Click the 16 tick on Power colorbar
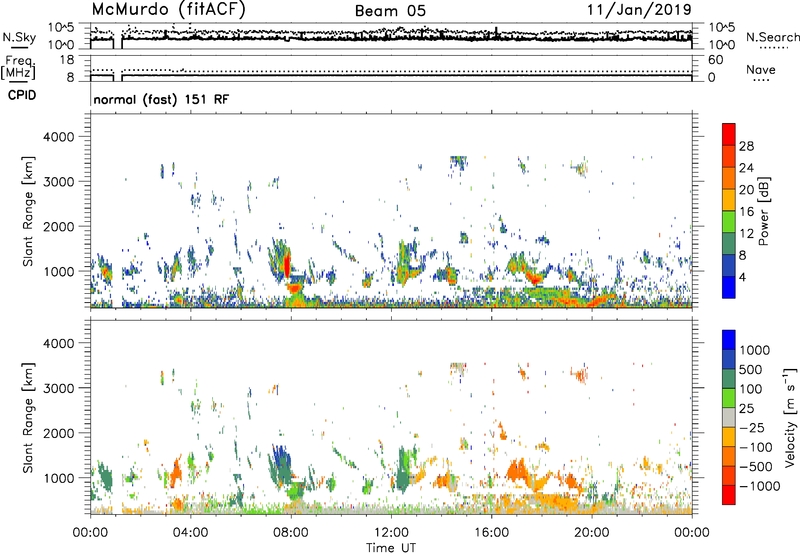Screen dimensions: 800x554 [x=746, y=212]
